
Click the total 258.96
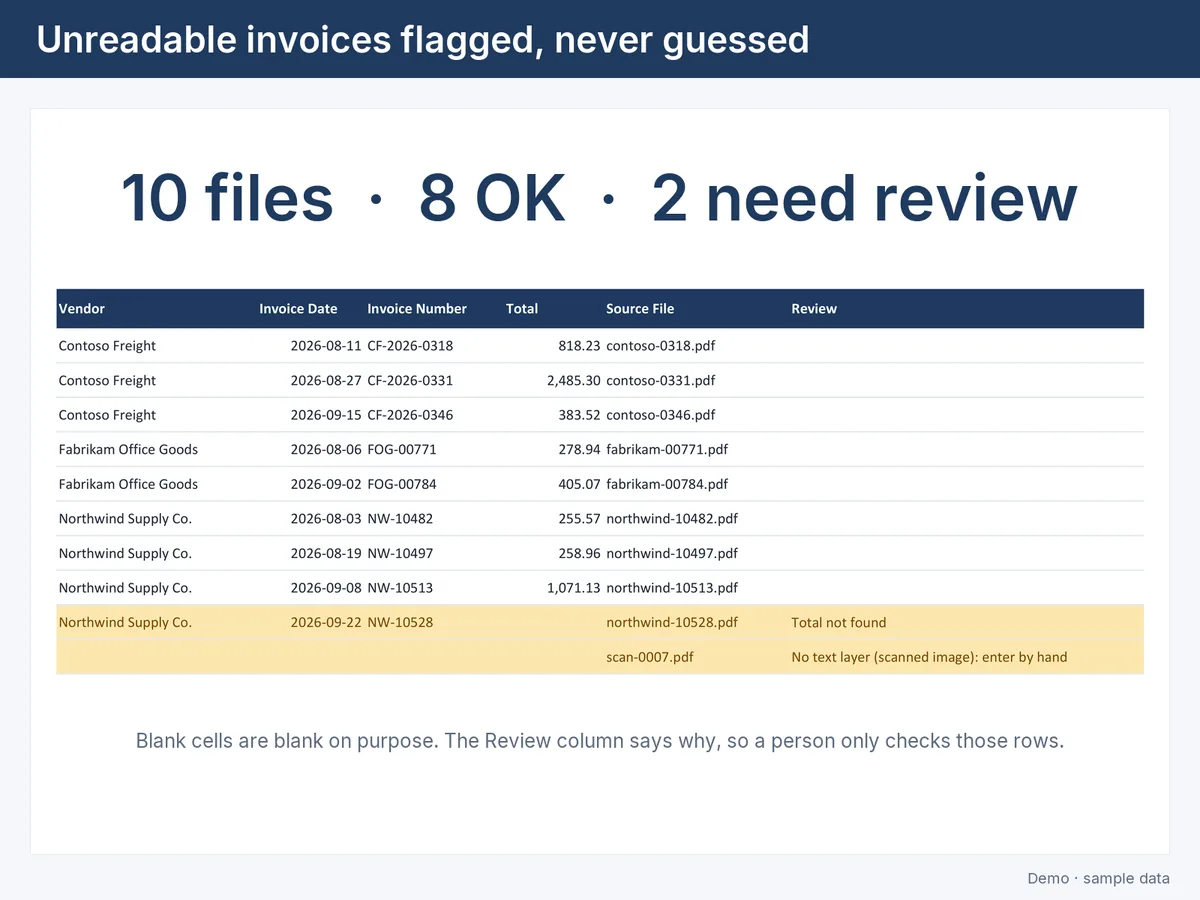click(579, 553)
